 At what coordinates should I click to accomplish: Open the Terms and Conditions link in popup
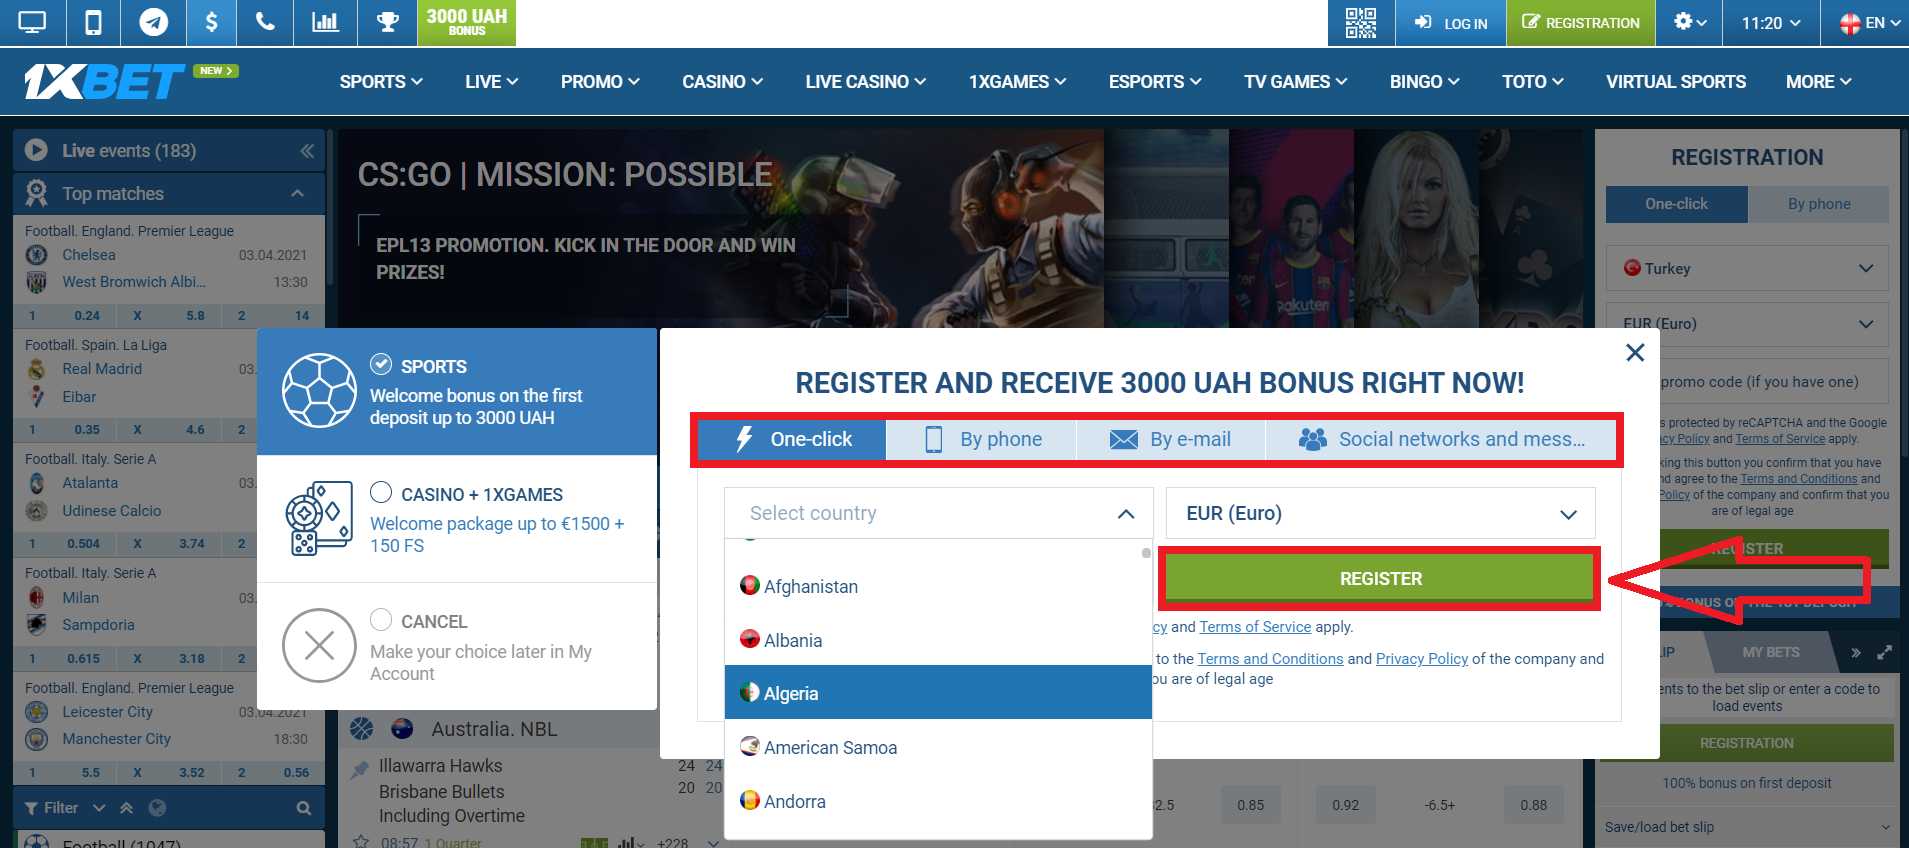1270,659
